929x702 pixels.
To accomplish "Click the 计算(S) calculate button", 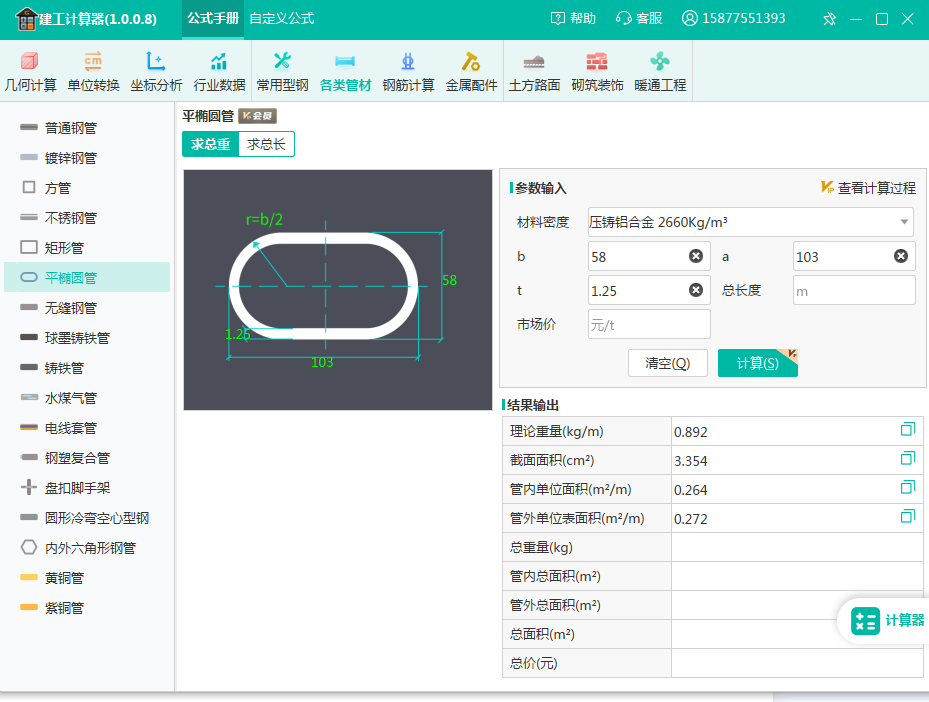I will (x=758, y=363).
